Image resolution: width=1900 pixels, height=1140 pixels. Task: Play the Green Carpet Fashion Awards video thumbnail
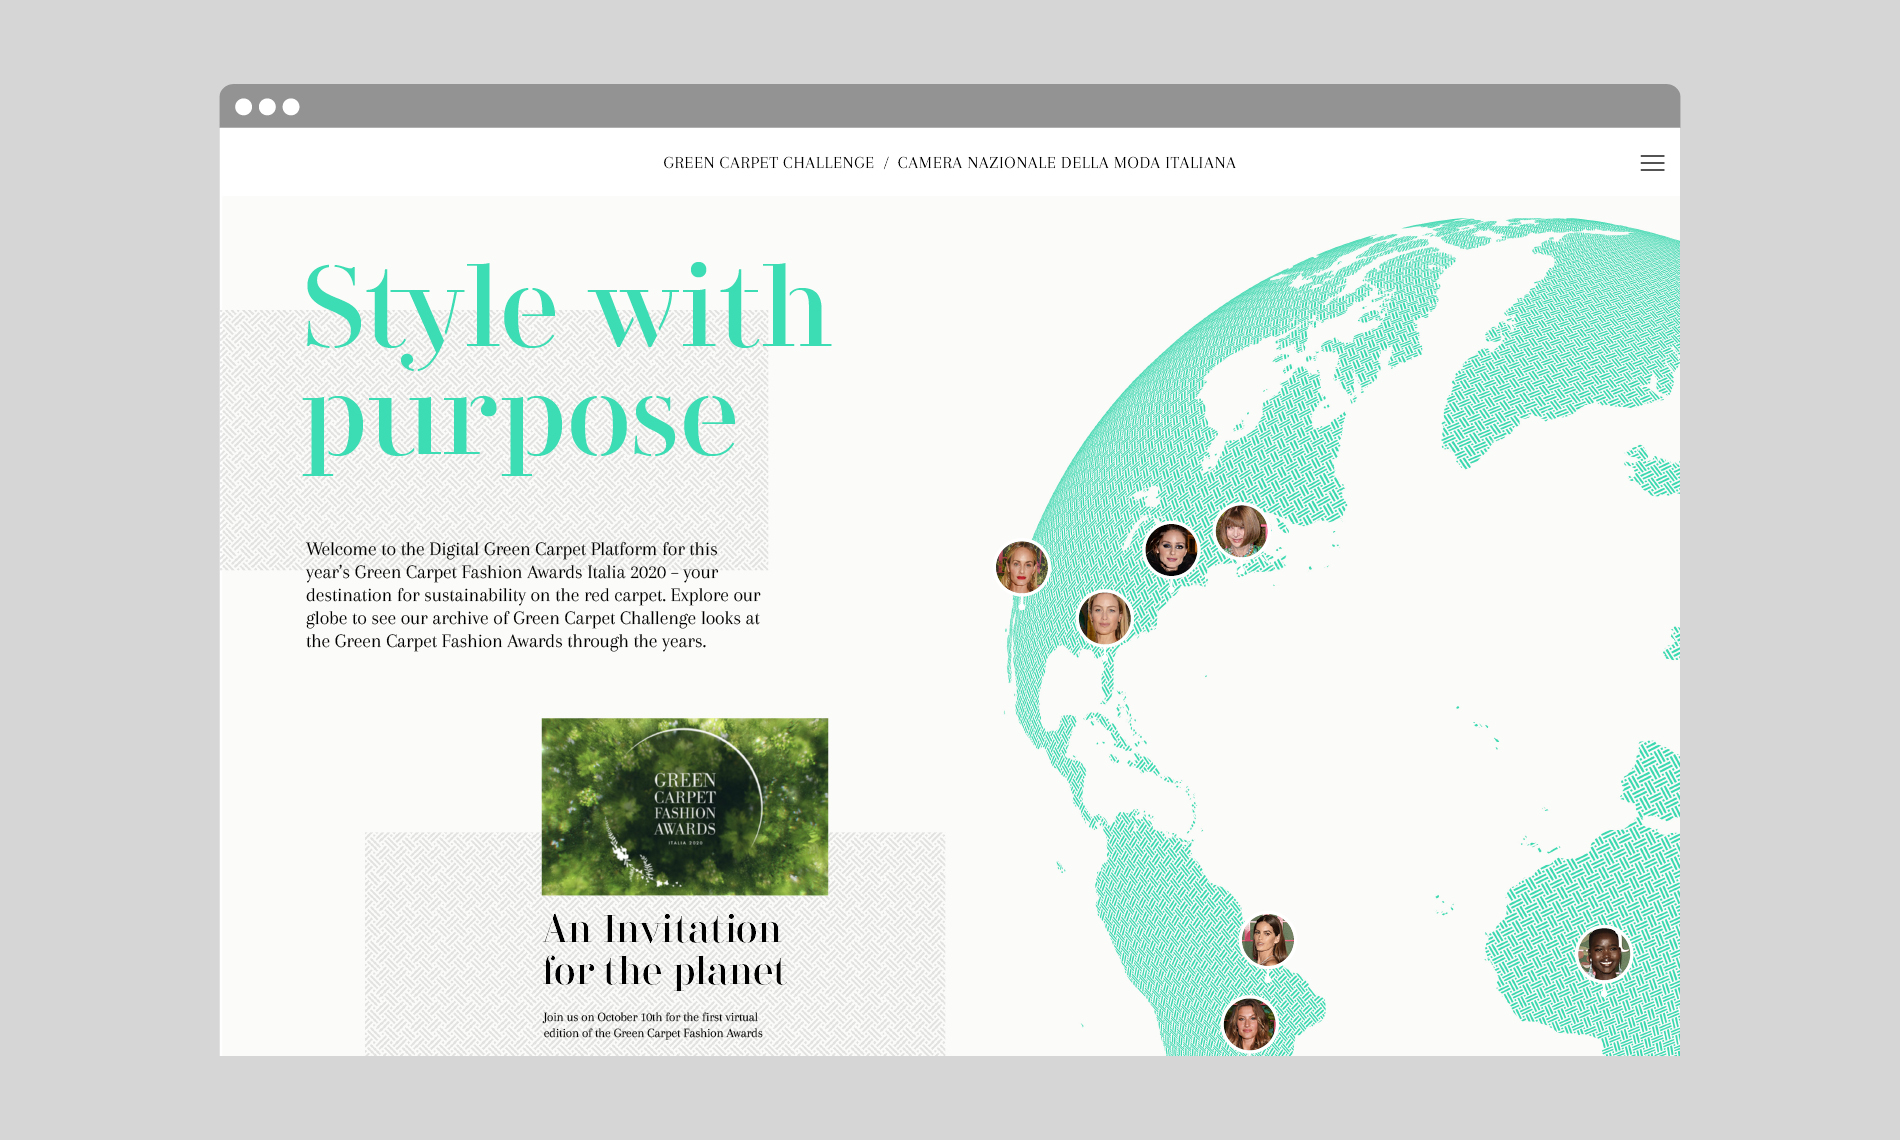tap(684, 806)
